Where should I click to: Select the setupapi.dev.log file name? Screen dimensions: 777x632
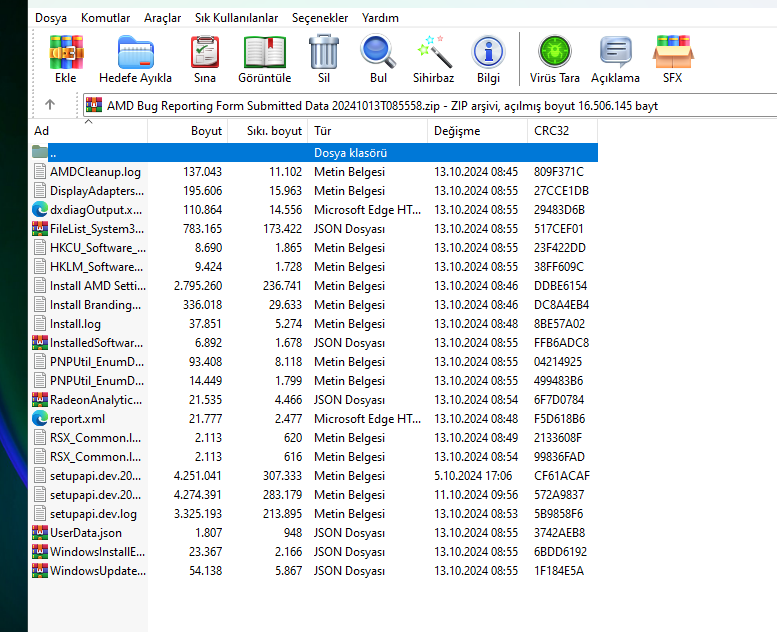pos(93,514)
